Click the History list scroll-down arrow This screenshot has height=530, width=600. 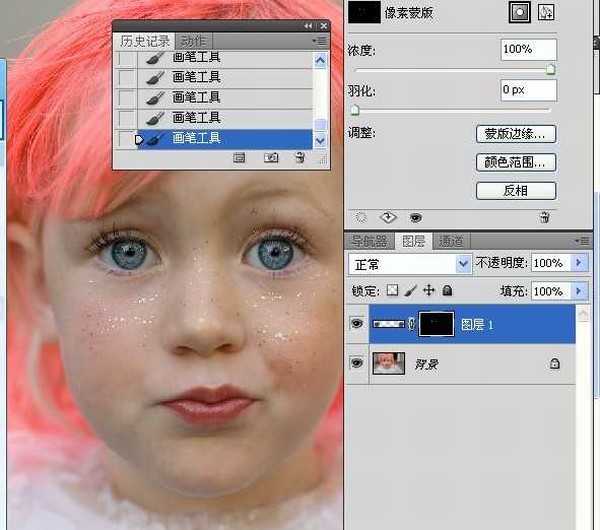pyautogui.click(x=320, y=141)
